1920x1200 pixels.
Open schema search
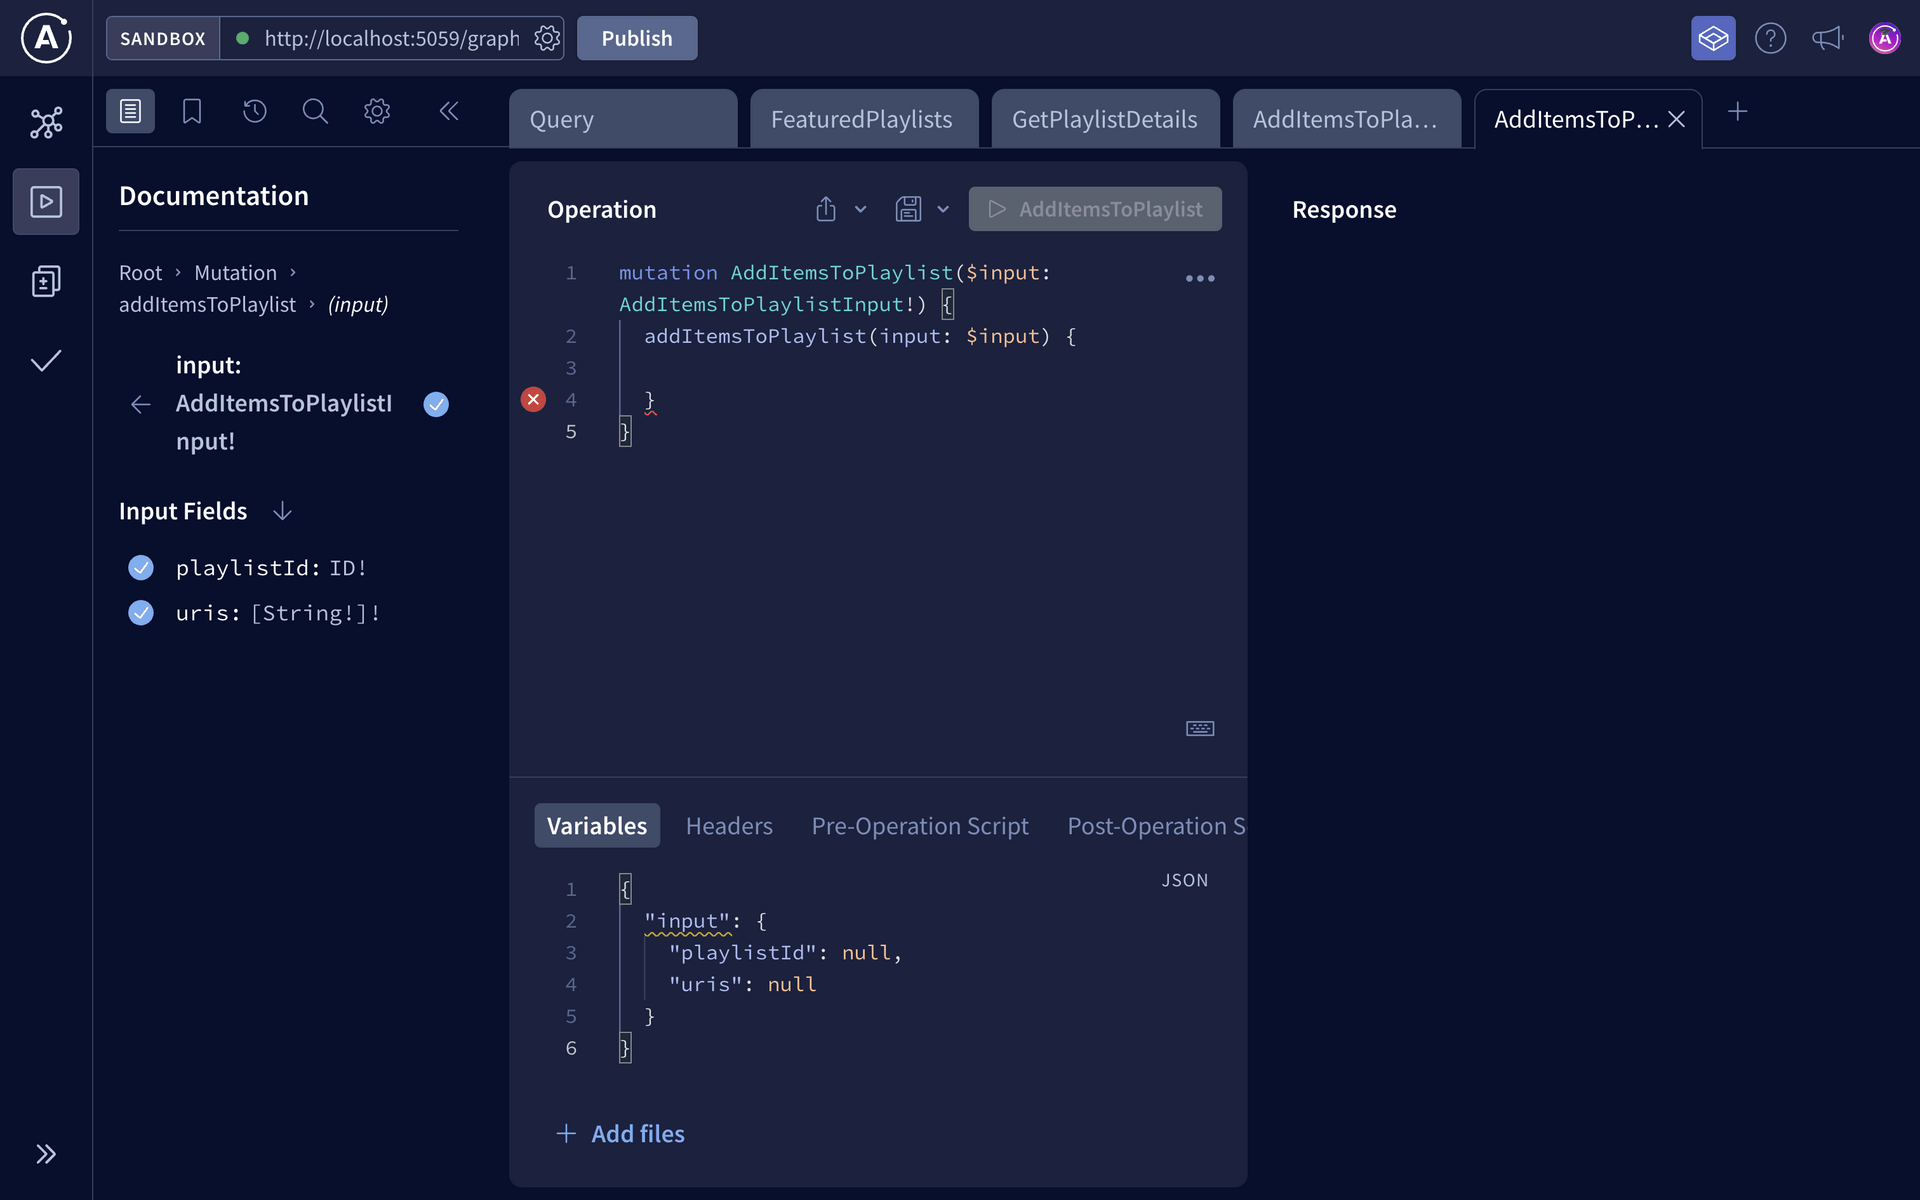click(x=315, y=111)
